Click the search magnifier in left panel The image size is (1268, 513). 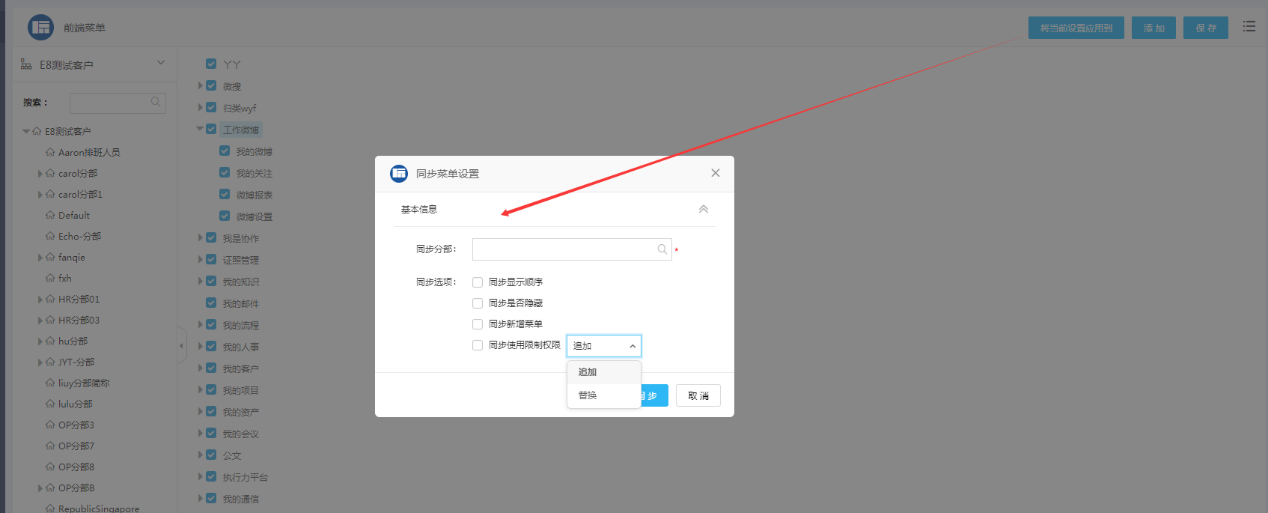coord(156,102)
